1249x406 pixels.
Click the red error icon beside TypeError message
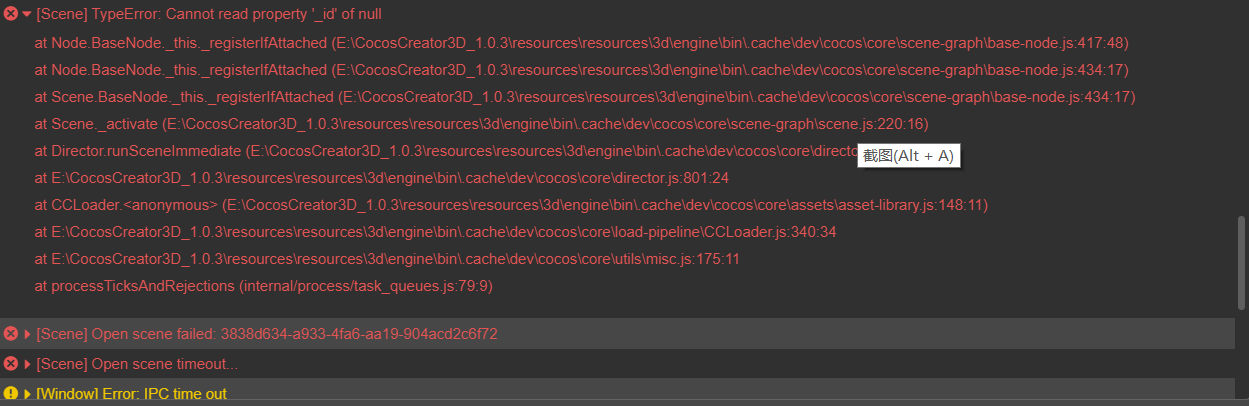[11, 14]
